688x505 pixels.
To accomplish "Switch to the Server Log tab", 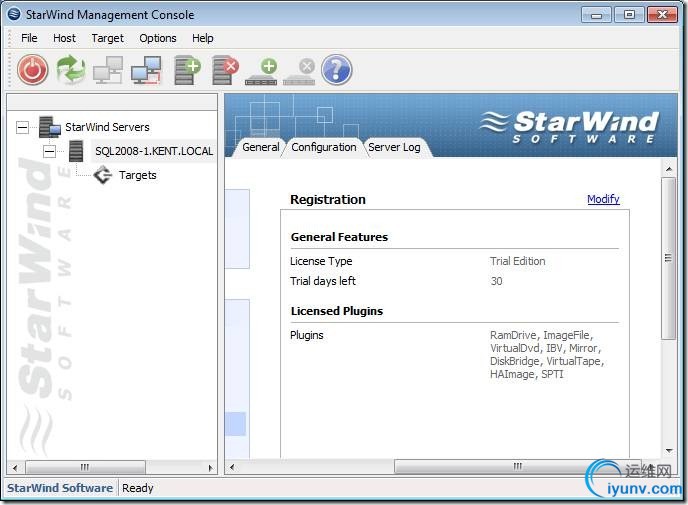I will click(394, 147).
